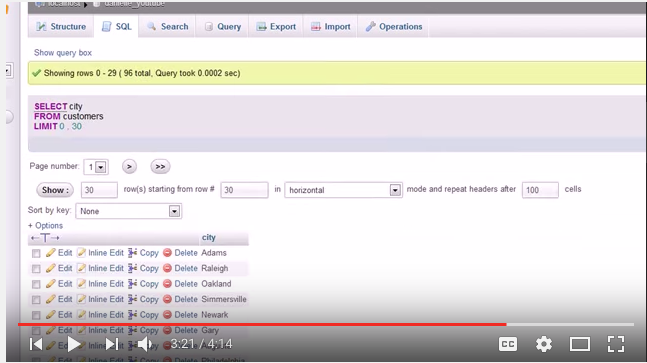Click the red Delete icon for Raleigh
Screen dimensions: 647x363
tap(167, 269)
